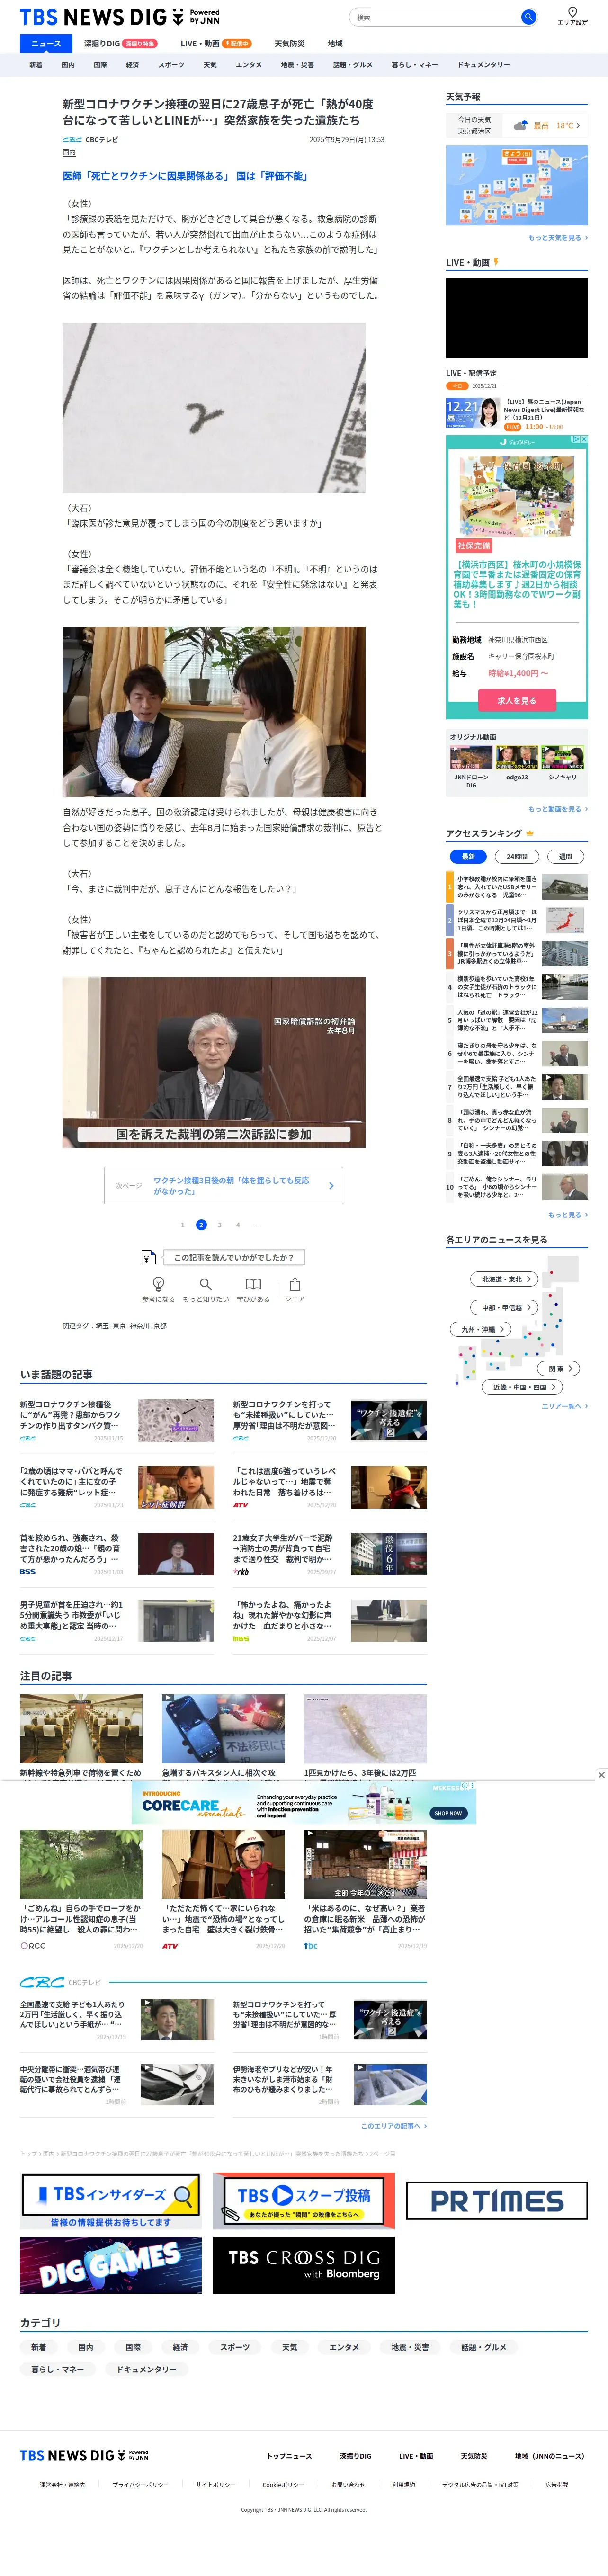Open ドキュメンタリー in top navigation bar
608x2576 pixels.
coord(484,65)
